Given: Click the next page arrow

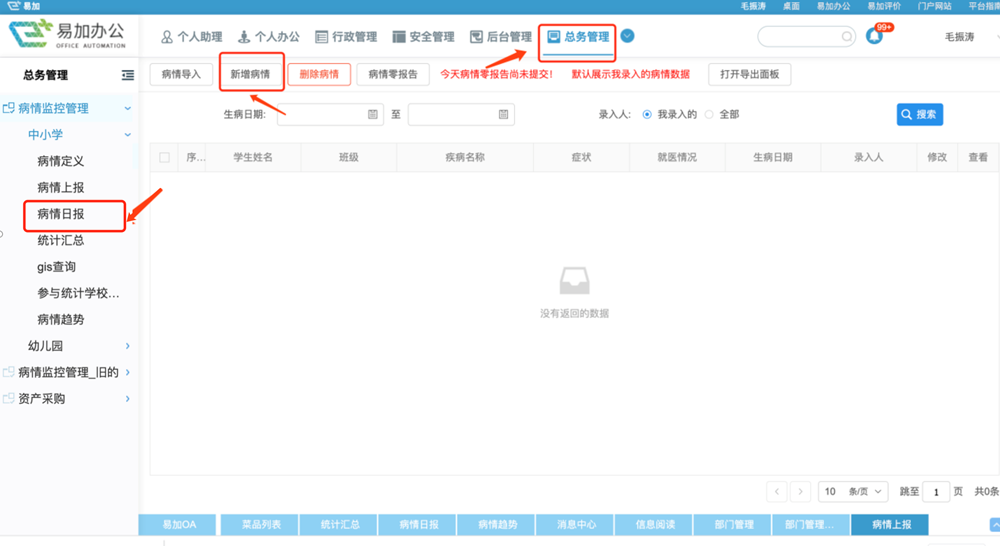Looking at the screenshot, I should [800, 491].
